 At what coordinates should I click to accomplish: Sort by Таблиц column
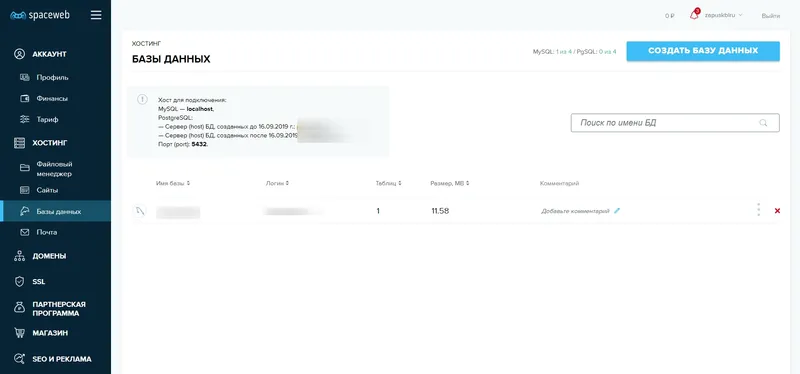388,183
